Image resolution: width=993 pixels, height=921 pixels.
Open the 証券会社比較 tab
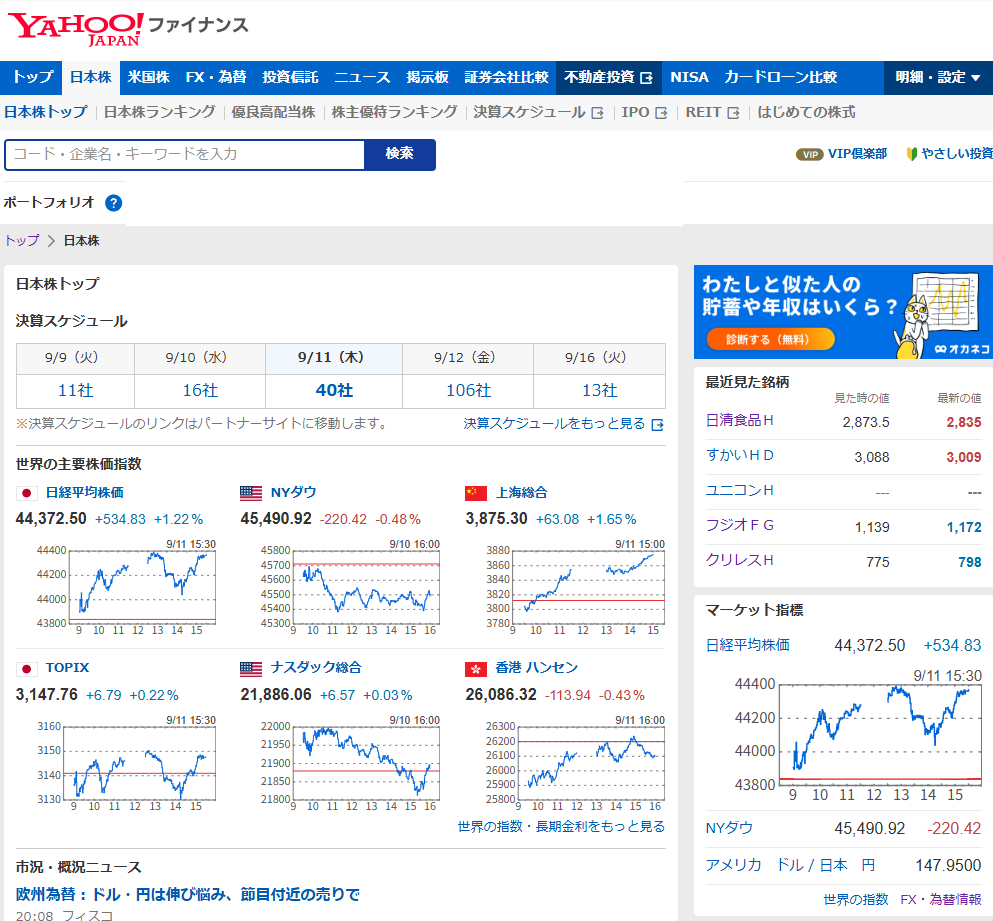506,77
